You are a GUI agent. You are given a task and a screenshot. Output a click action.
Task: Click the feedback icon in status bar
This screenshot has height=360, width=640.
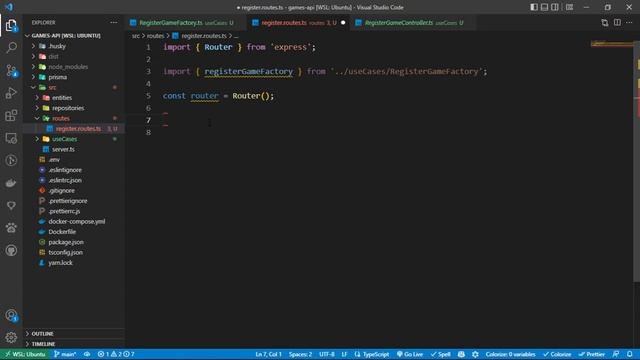pyautogui.click(x=616, y=354)
